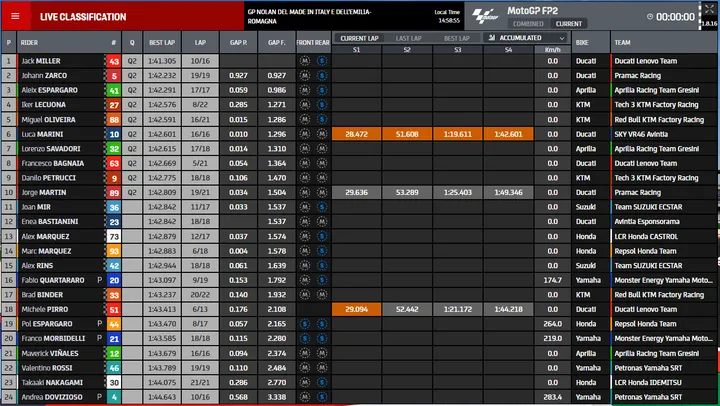Click gap value 3.338
This screenshot has height=406, width=720.
(x=276, y=397)
